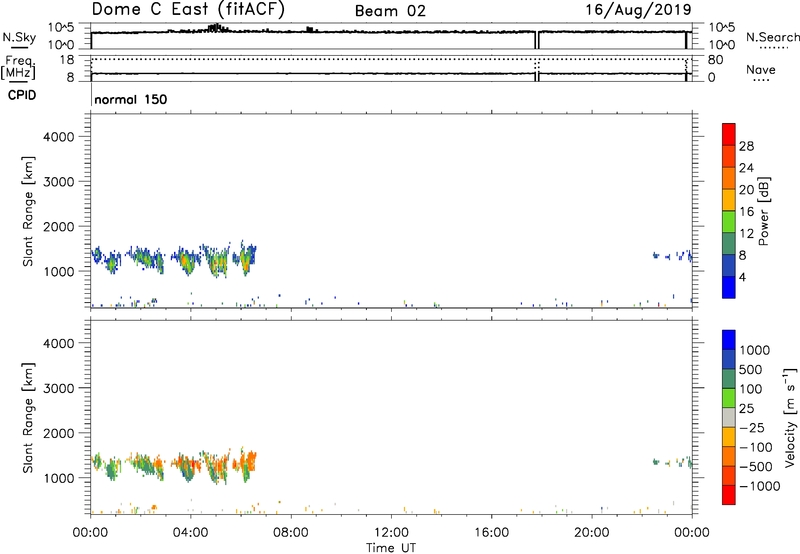The width and height of the screenshot is (800, 554).
Task: Click the gray swatch on Velocity colorbar
Action: (729, 418)
